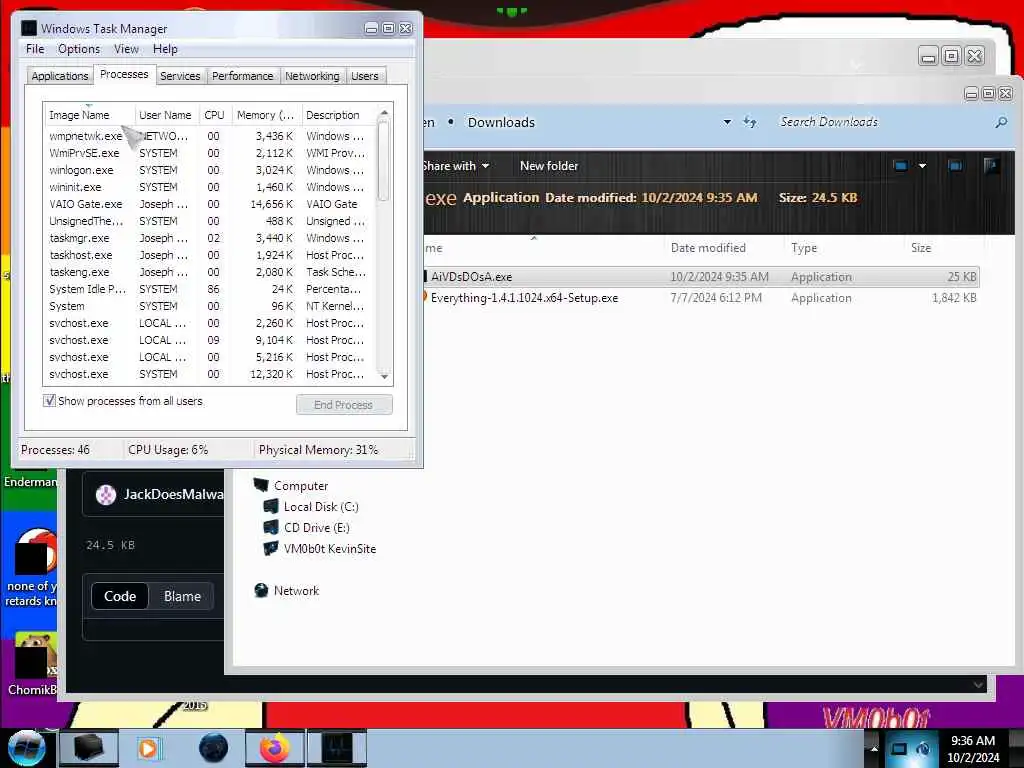Open the Task Manager taskbar icon
Image resolution: width=1024 pixels, height=768 pixels.
[337, 748]
